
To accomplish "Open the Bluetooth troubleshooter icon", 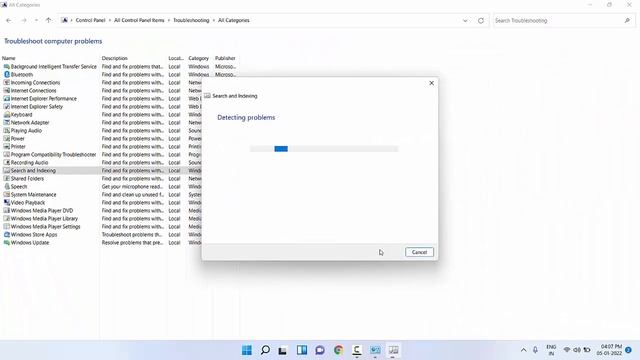I will click(x=7, y=75).
